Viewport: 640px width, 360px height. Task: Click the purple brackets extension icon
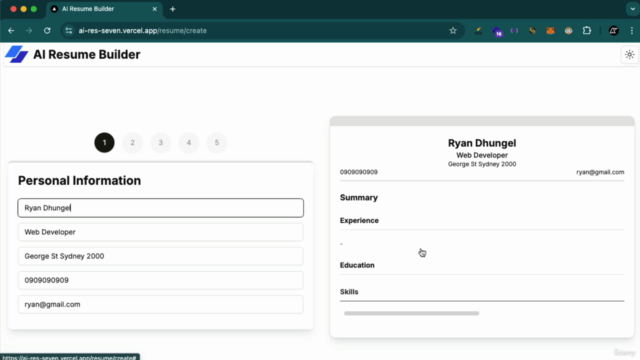click(x=514, y=31)
